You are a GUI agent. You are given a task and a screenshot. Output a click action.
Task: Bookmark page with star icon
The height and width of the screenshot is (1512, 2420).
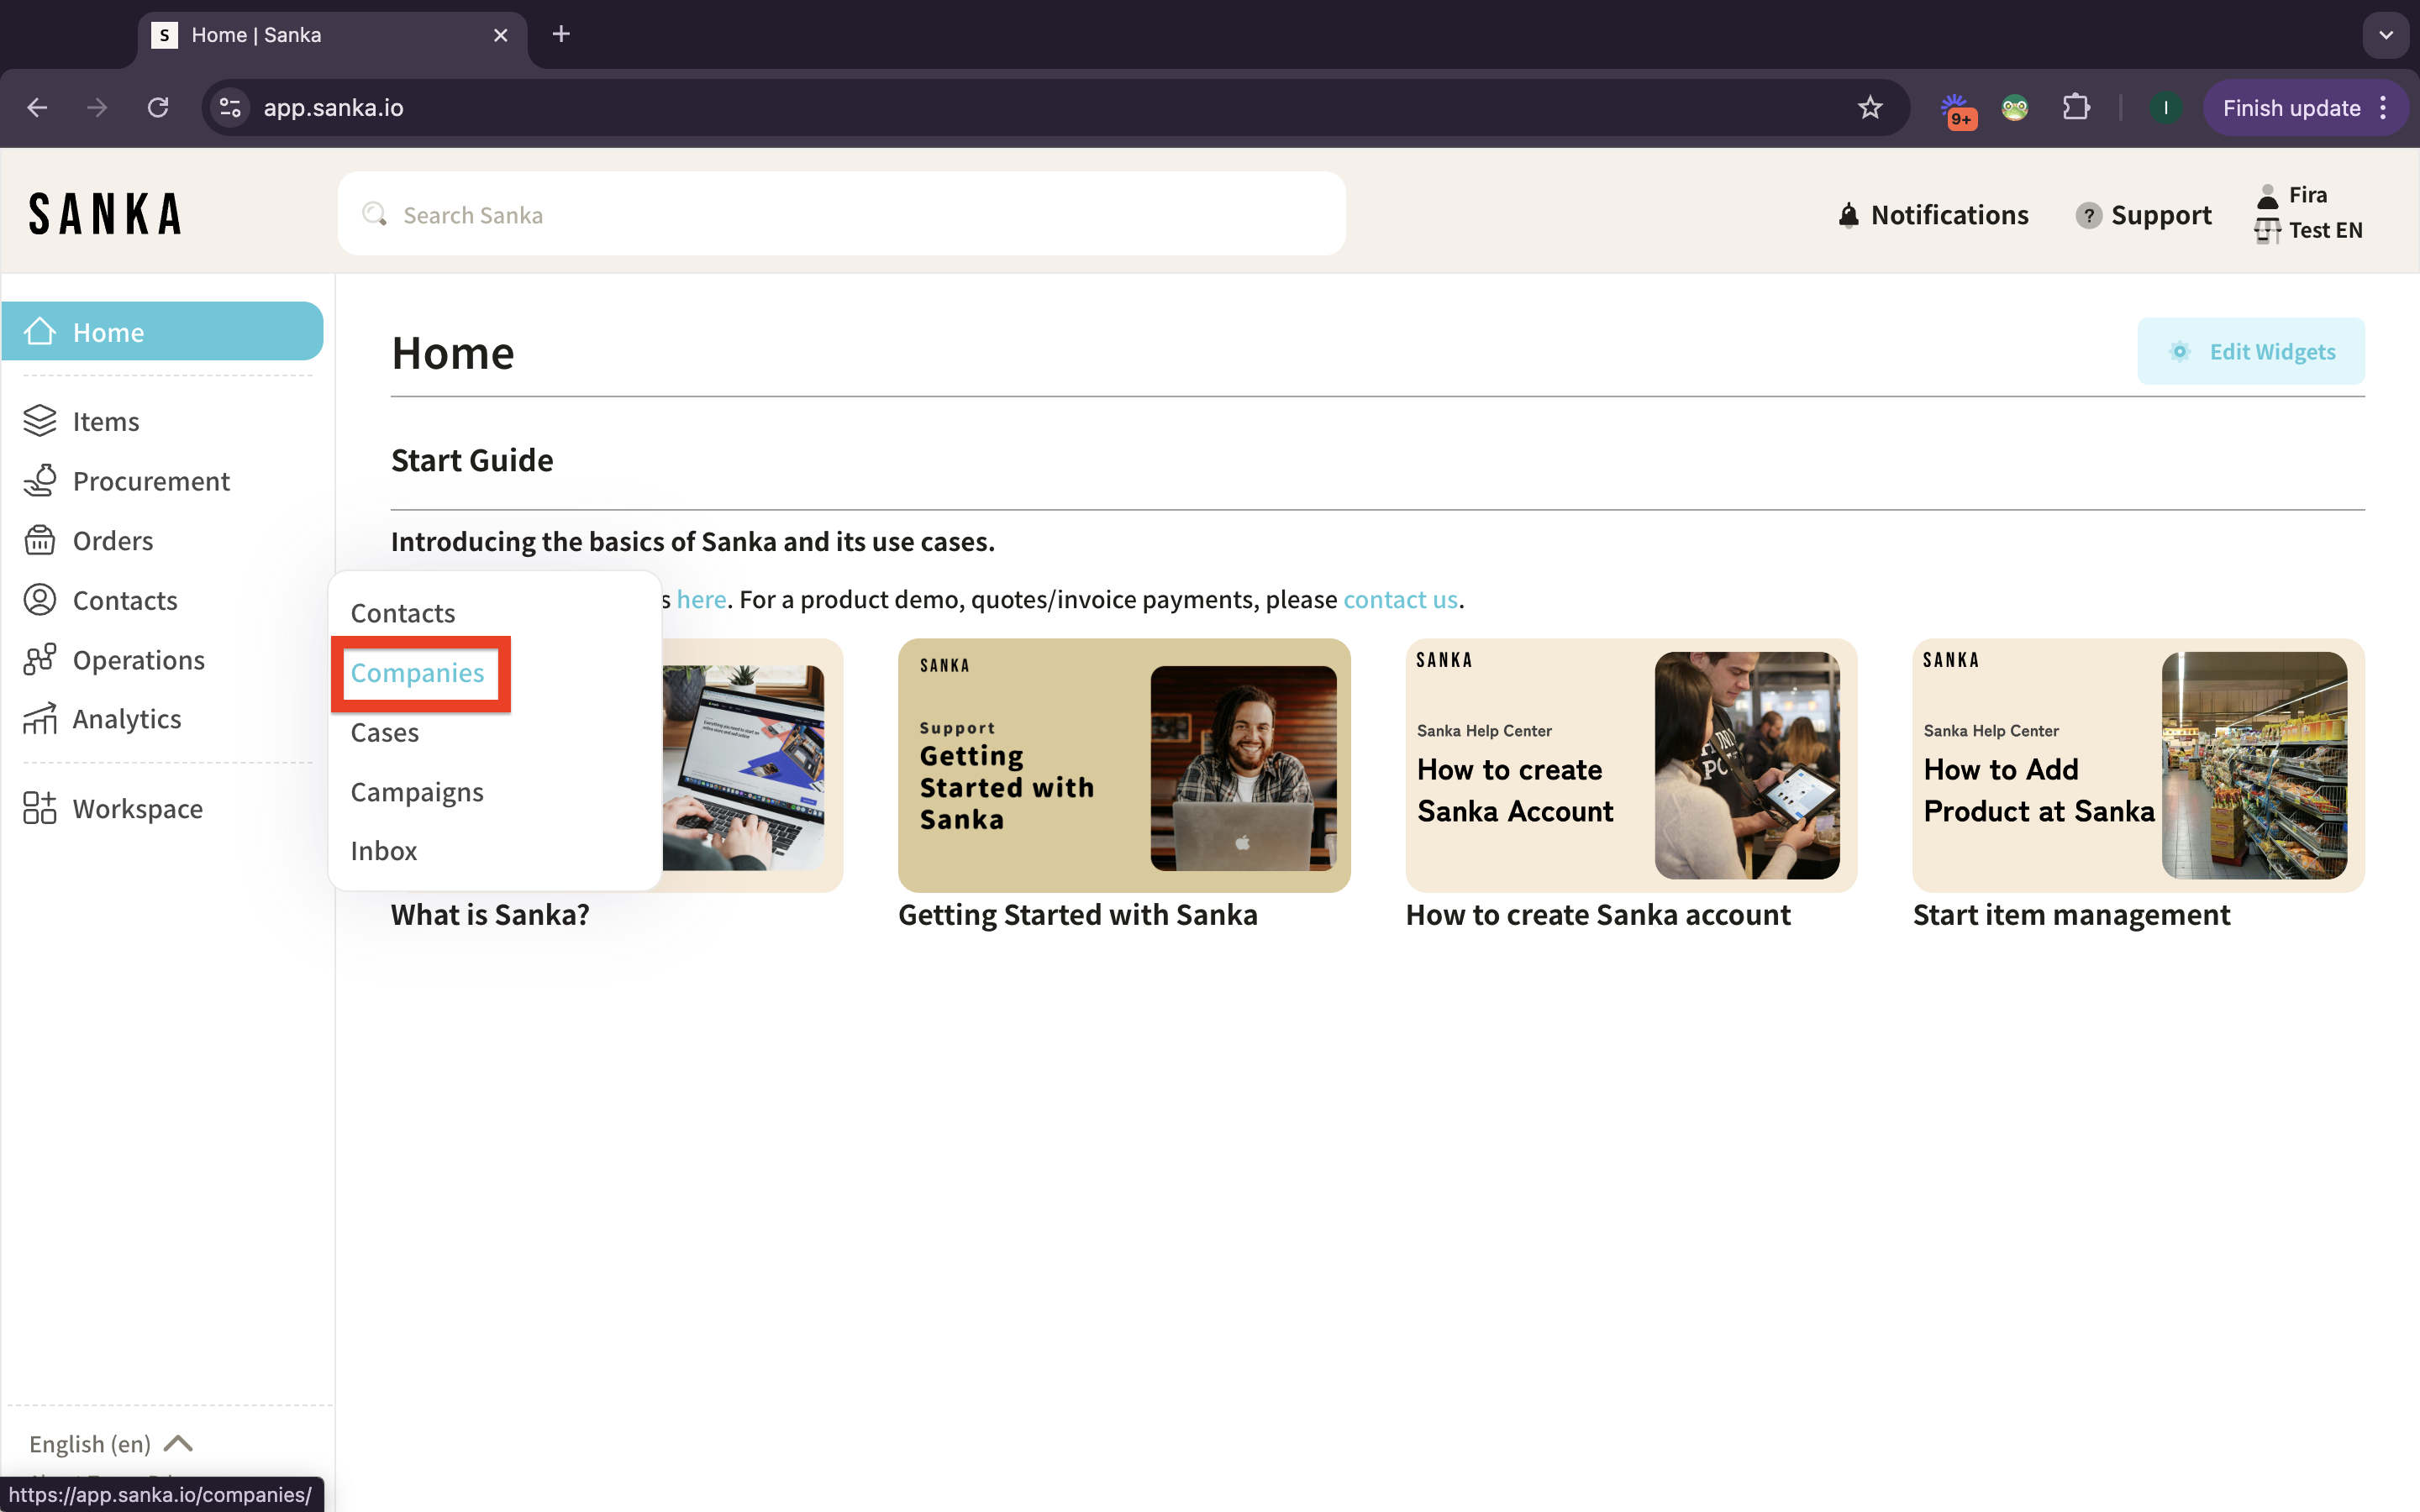[x=1869, y=108]
